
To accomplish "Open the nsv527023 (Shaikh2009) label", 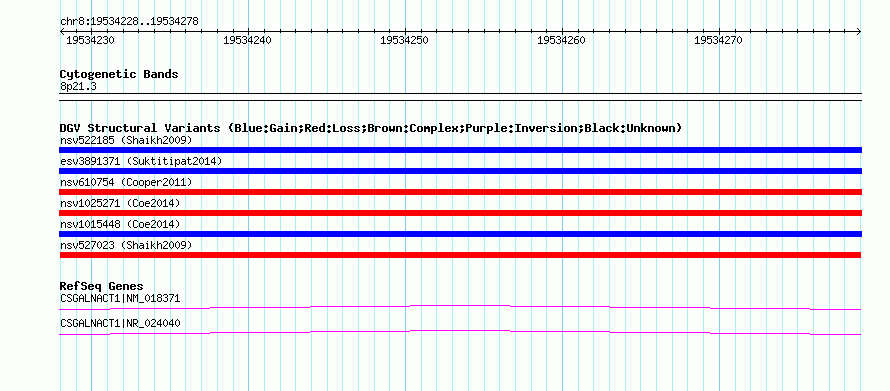I will tap(126, 245).
